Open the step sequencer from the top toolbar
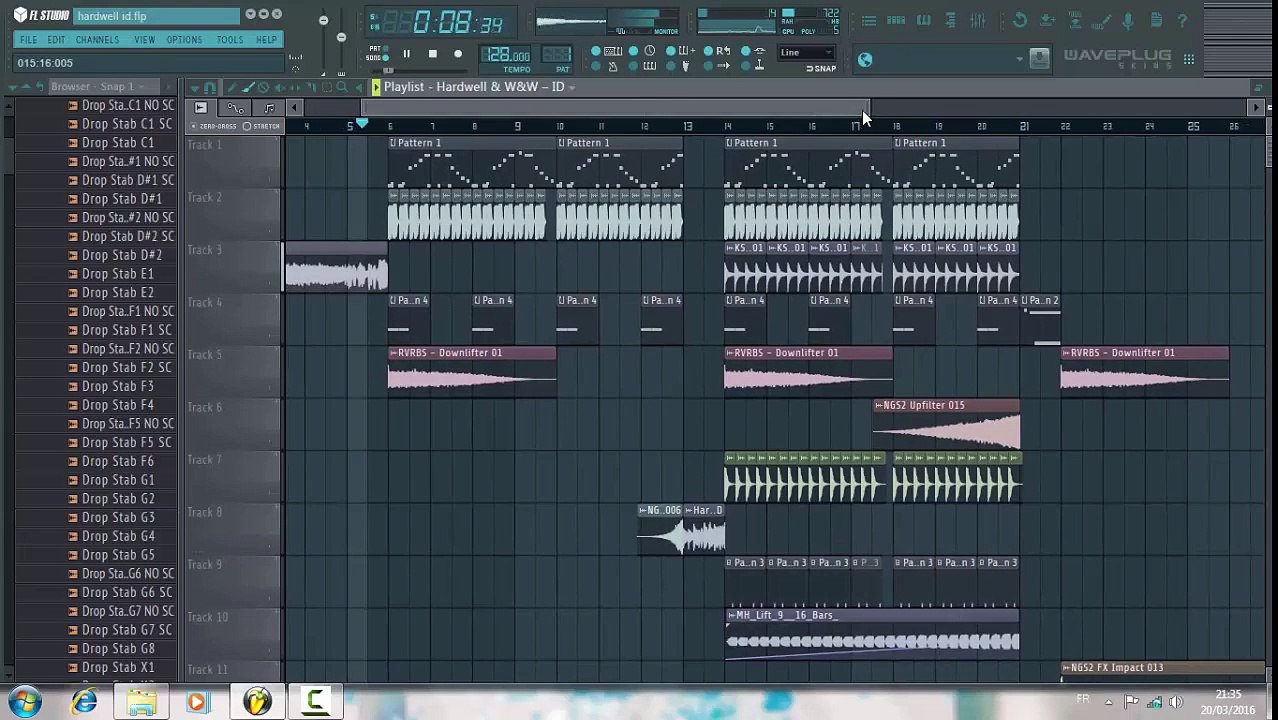 click(896, 20)
